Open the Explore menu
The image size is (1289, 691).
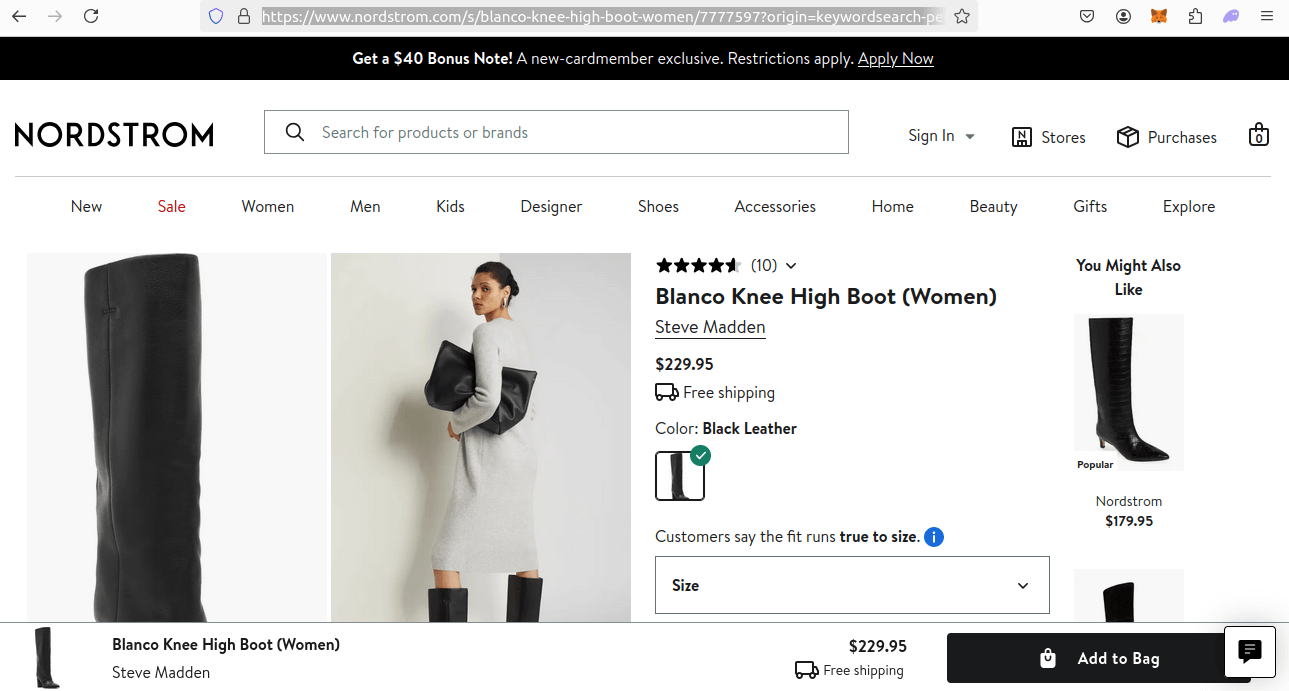[x=1189, y=206]
